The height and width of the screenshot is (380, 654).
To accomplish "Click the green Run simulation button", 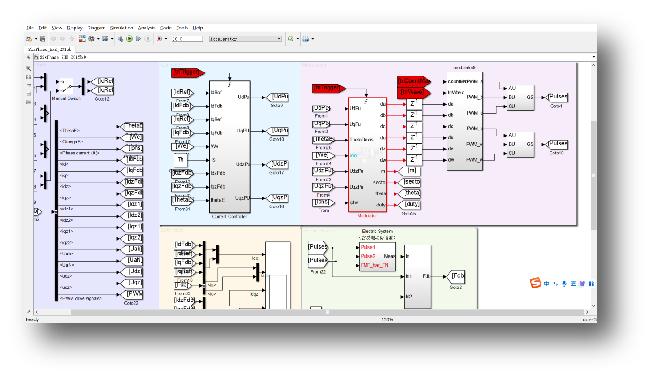I will pyautogui.click(x=129, y=39).
